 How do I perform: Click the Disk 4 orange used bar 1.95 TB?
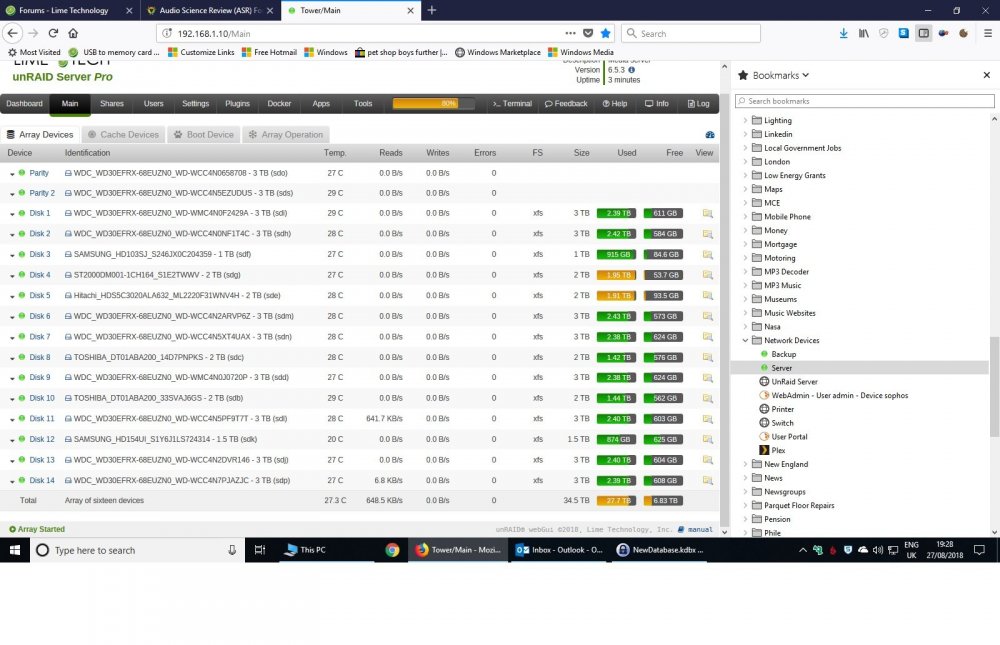pyautogui.click(x=616, y=275)
